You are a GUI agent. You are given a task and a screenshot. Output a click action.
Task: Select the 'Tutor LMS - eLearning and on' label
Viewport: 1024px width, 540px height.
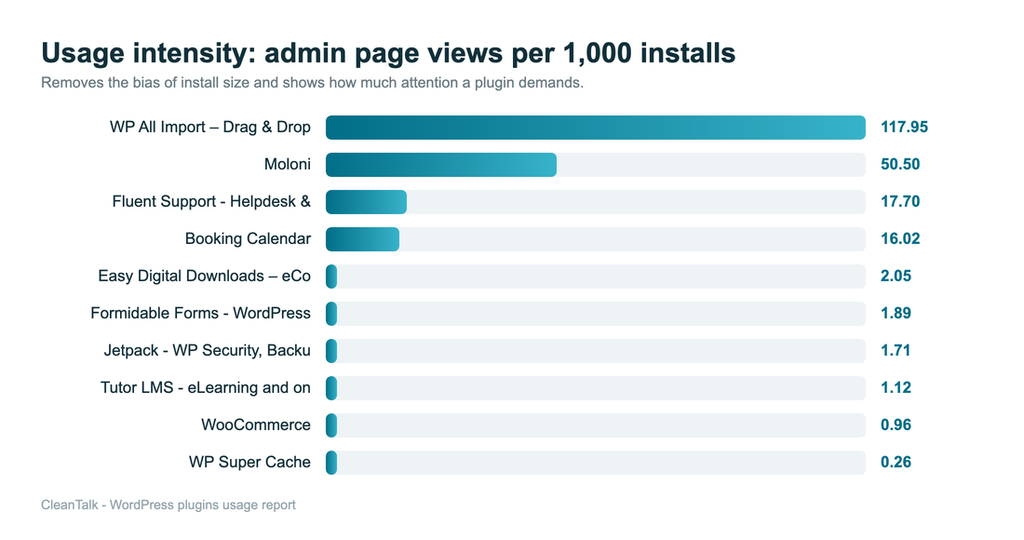click(205, 387)
